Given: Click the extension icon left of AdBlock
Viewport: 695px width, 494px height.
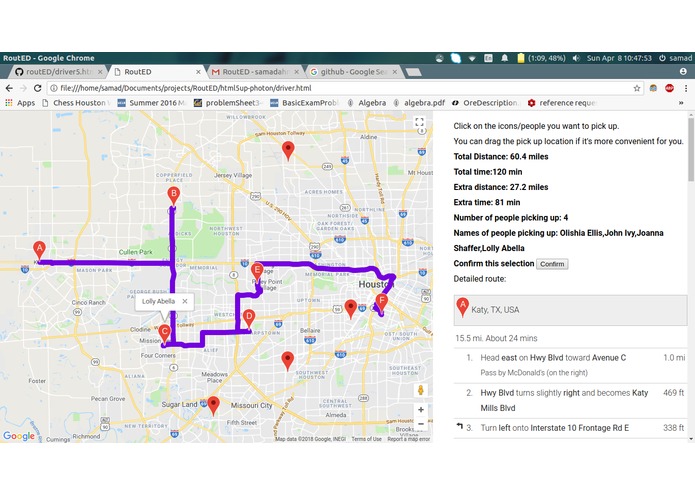Looking at the screenshot, I should (x=653, y=88).
